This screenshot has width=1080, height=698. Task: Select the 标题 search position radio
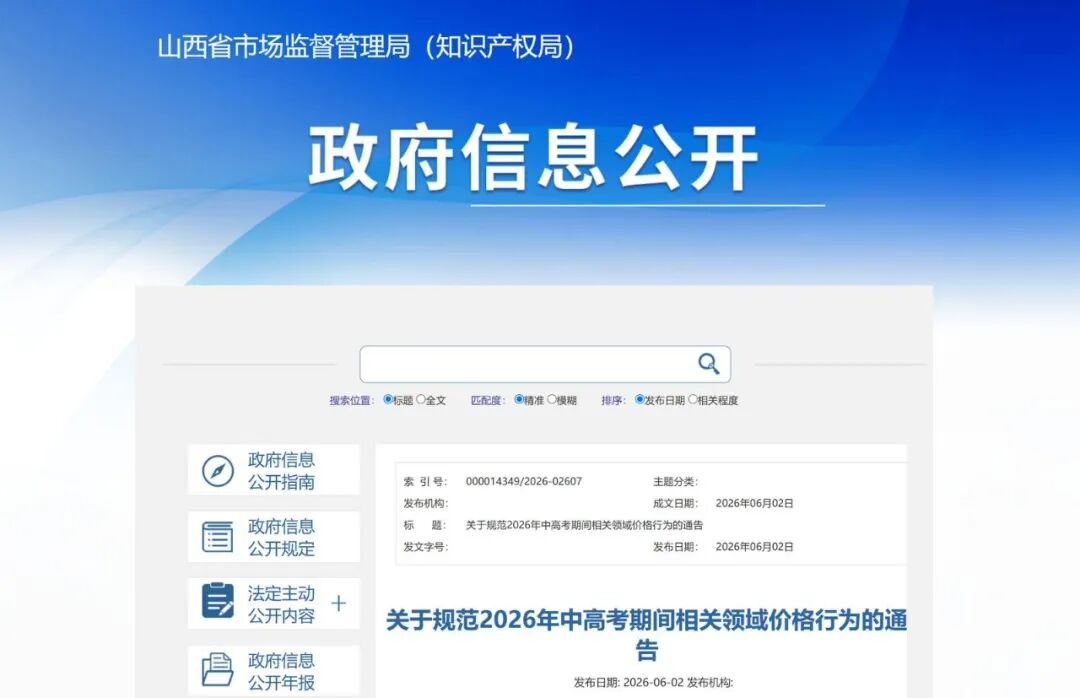coord(388,400)
